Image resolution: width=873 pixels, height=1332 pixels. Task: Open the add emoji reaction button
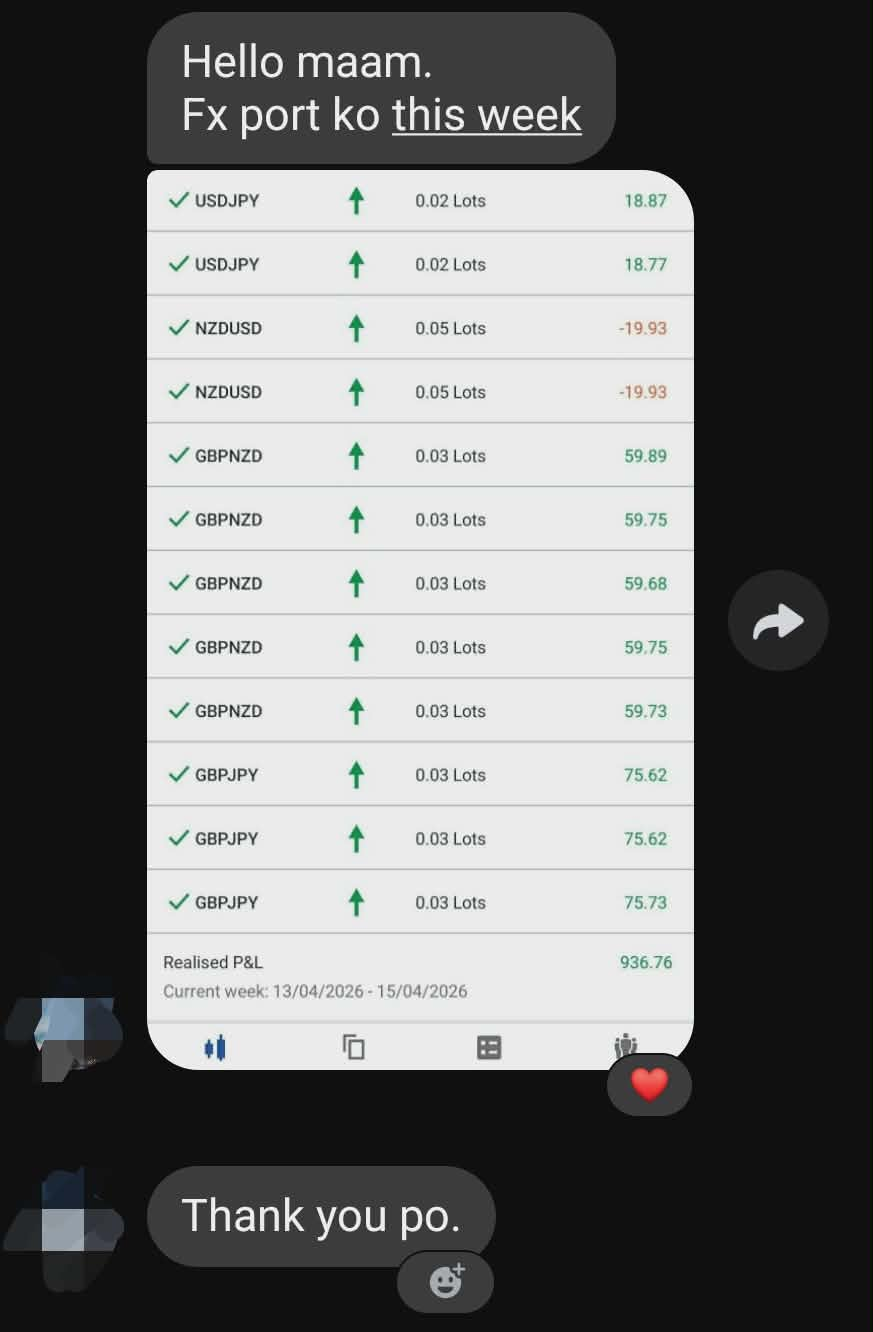[x=446, y=1281]
